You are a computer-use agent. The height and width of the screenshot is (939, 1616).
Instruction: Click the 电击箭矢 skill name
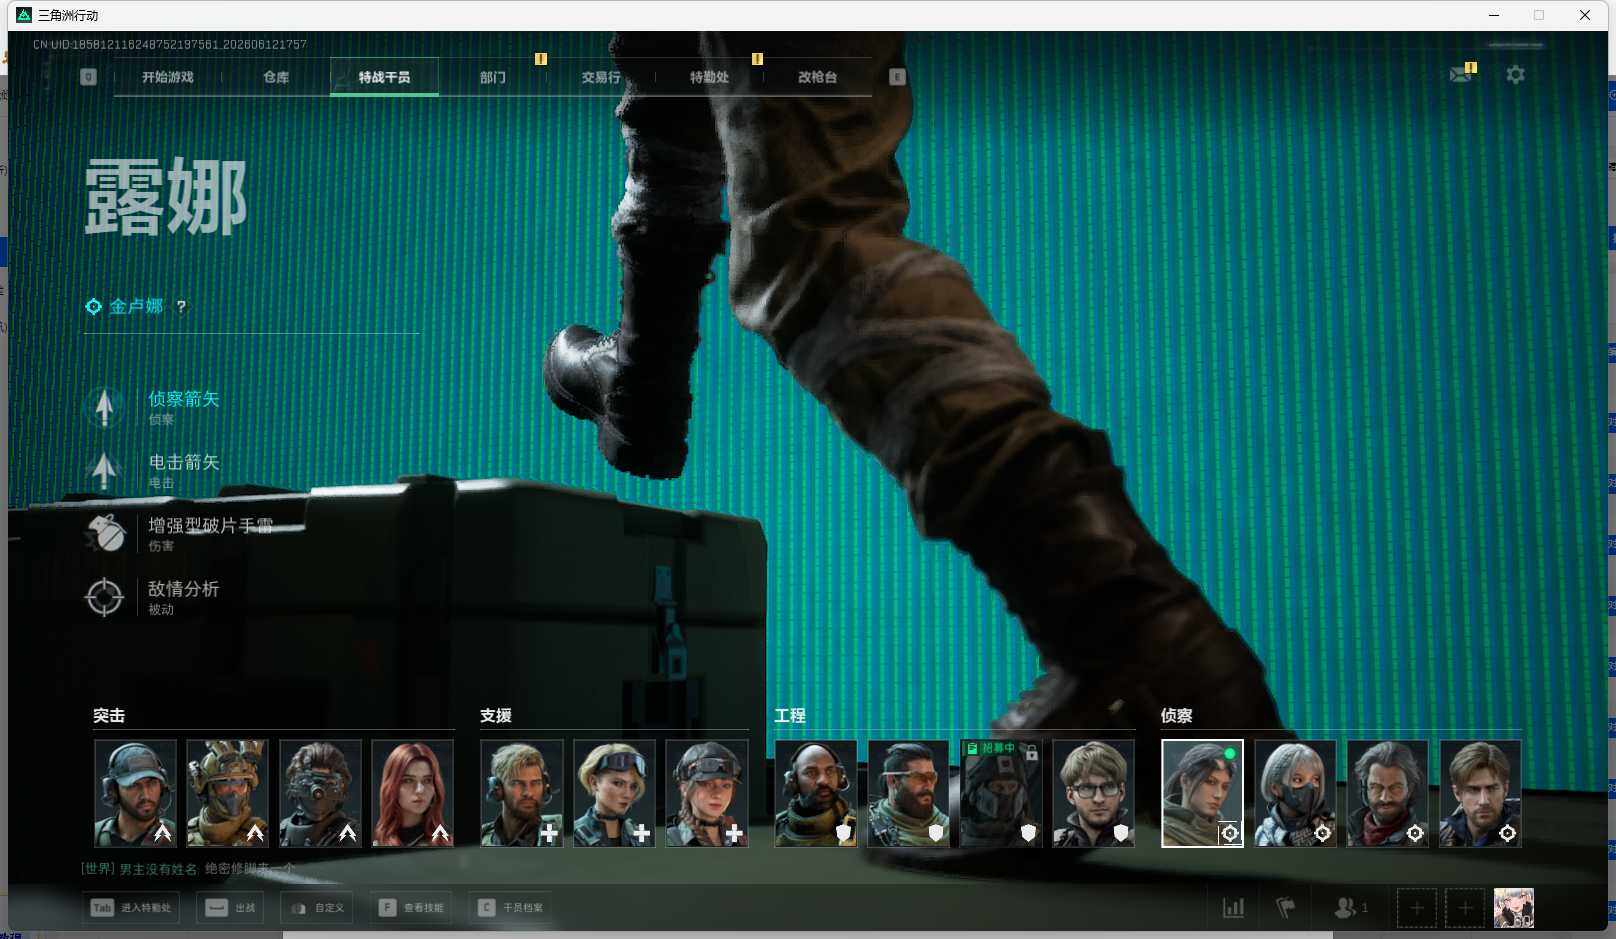tap(184, 462)
